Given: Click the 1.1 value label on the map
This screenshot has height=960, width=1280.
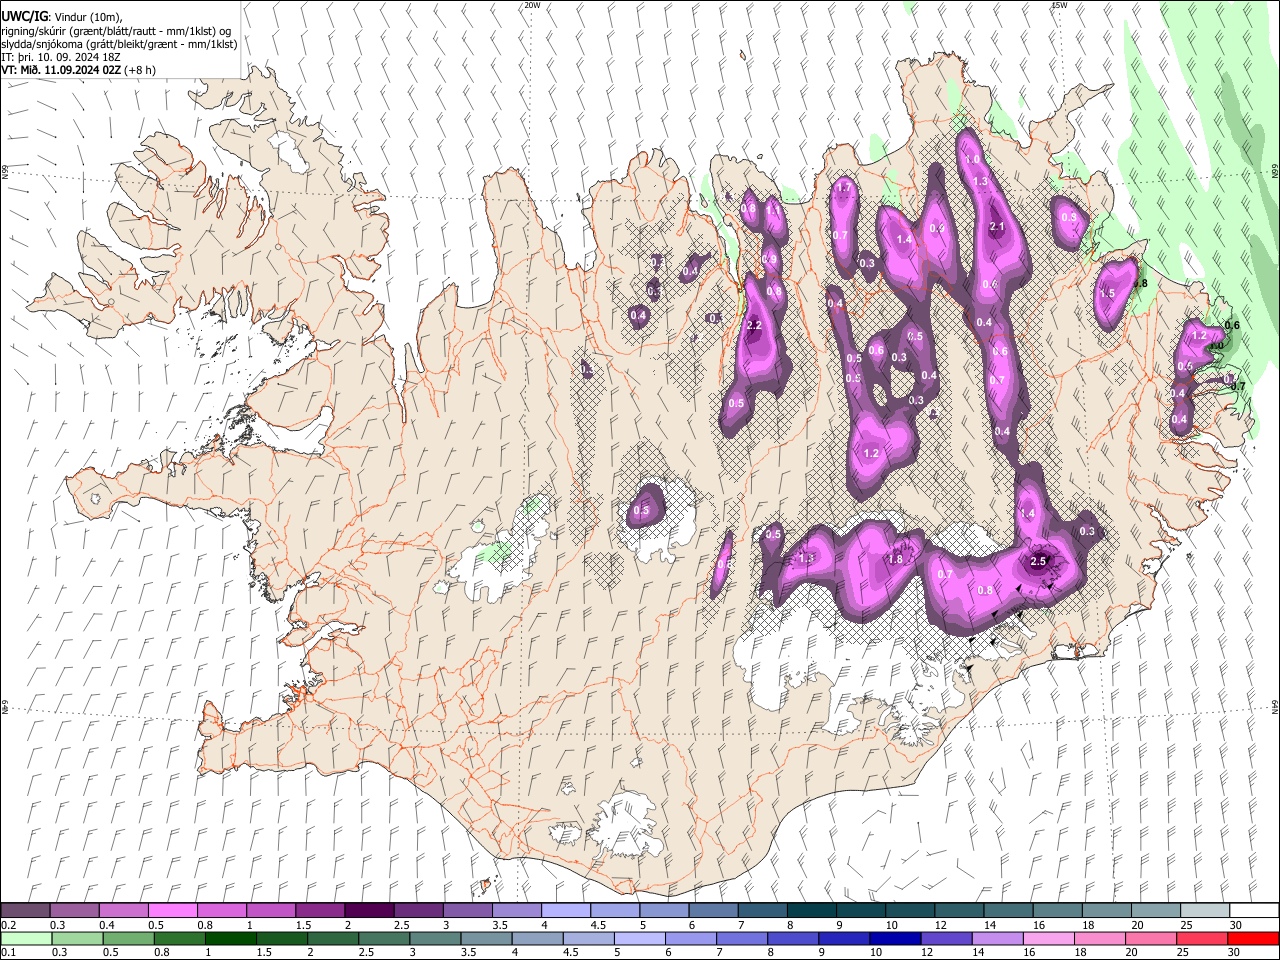Looking at the screenshot, I should 772,210.
